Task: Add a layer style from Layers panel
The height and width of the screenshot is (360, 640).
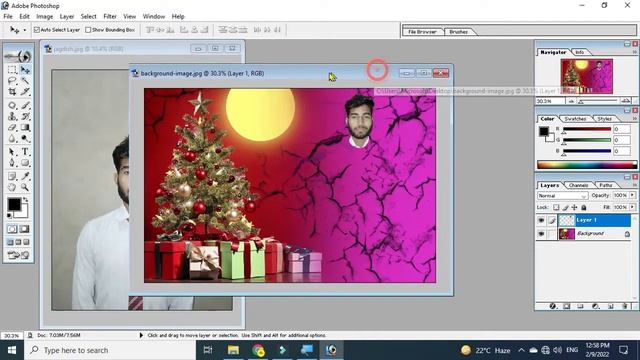Action: (x=553, y=306)
